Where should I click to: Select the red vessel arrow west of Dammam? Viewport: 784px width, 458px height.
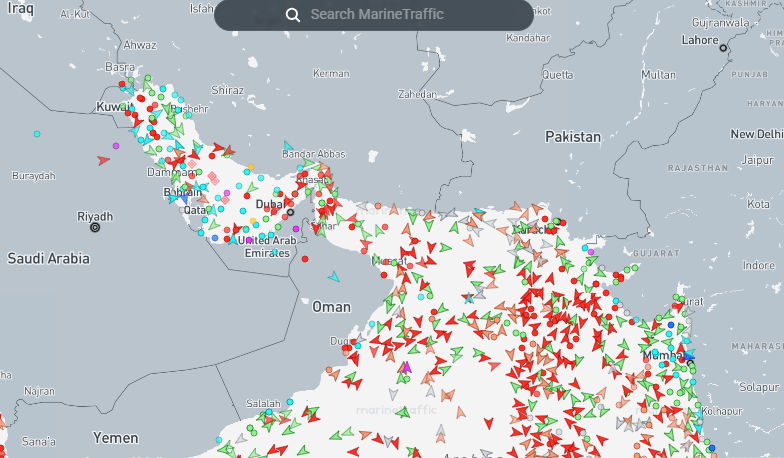coord(103,160)
